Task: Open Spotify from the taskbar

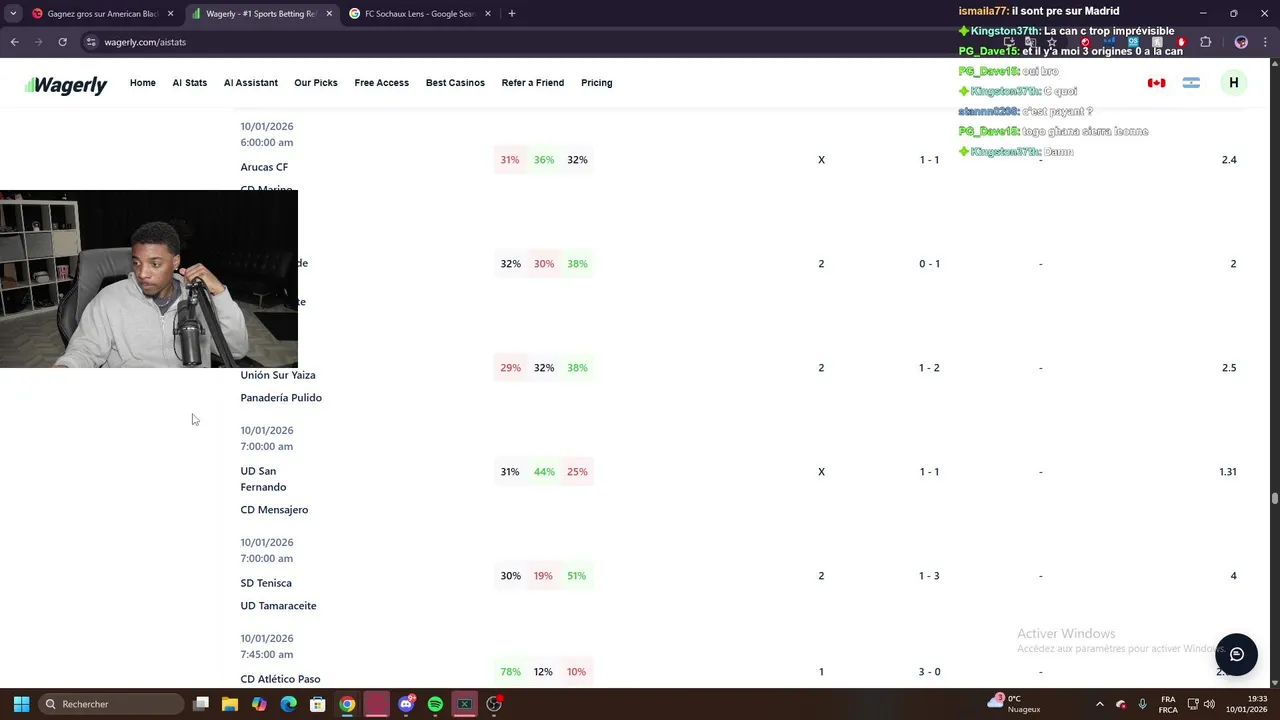Action: pos(435,704)
